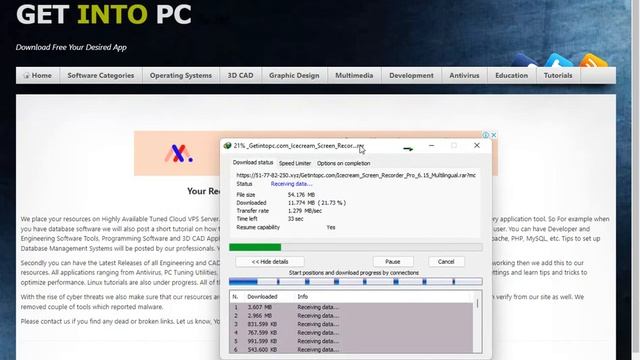
Task: Click the 11.774 MB downloaded value
Action: click(316, 203)
